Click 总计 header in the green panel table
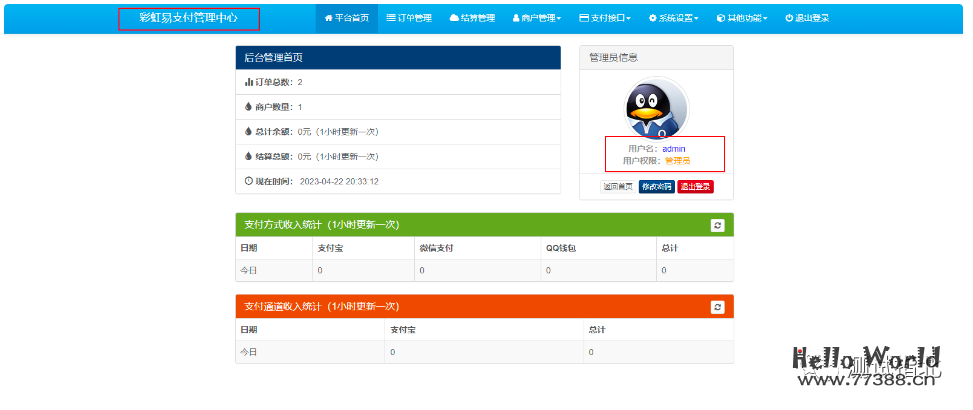 click(x=669, y=248)
